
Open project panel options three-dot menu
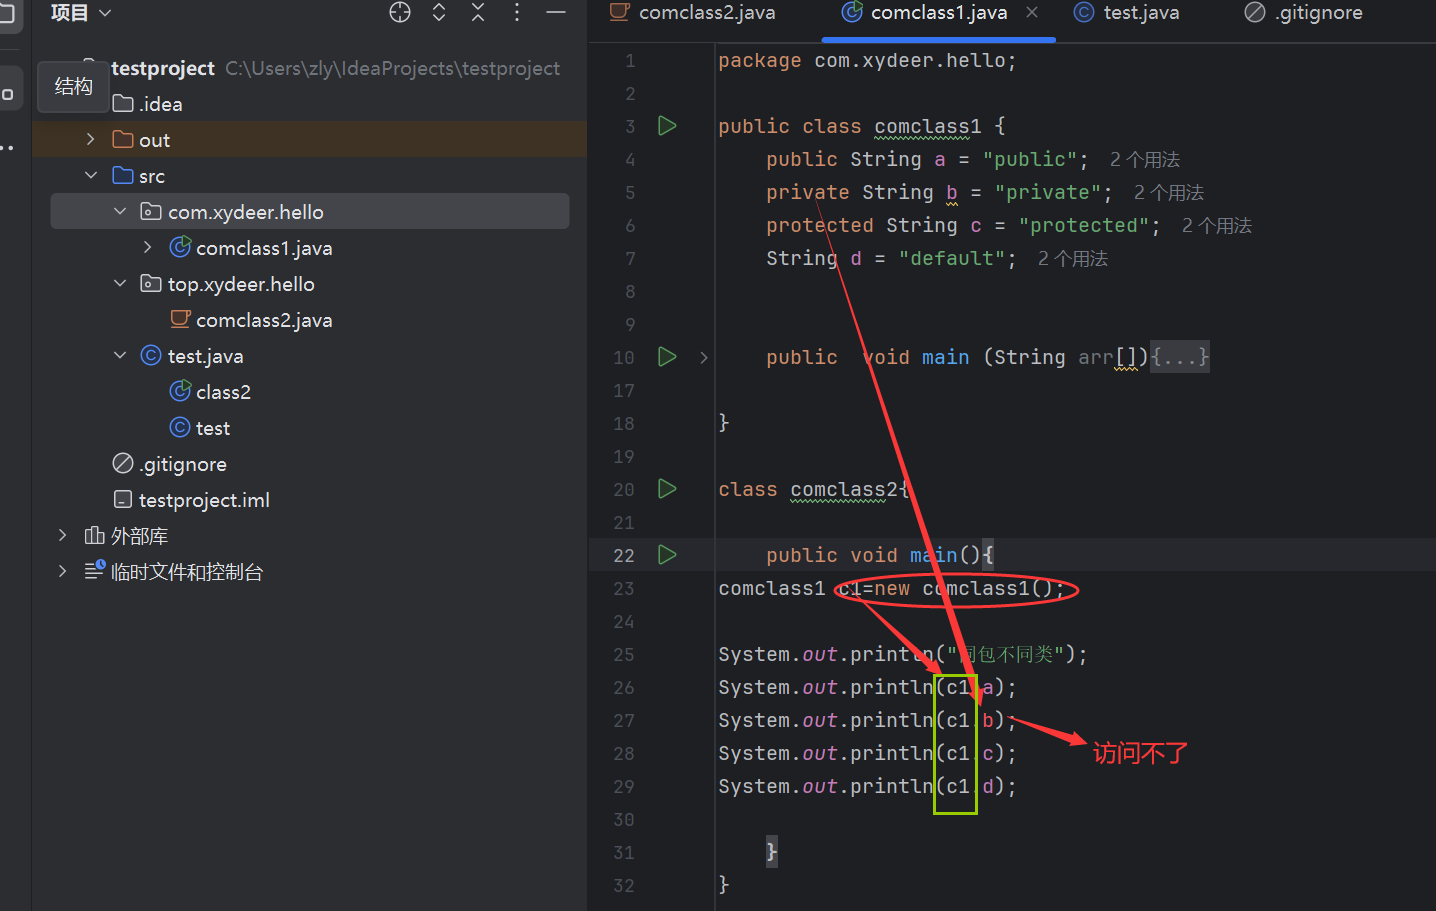click(516, 12)
